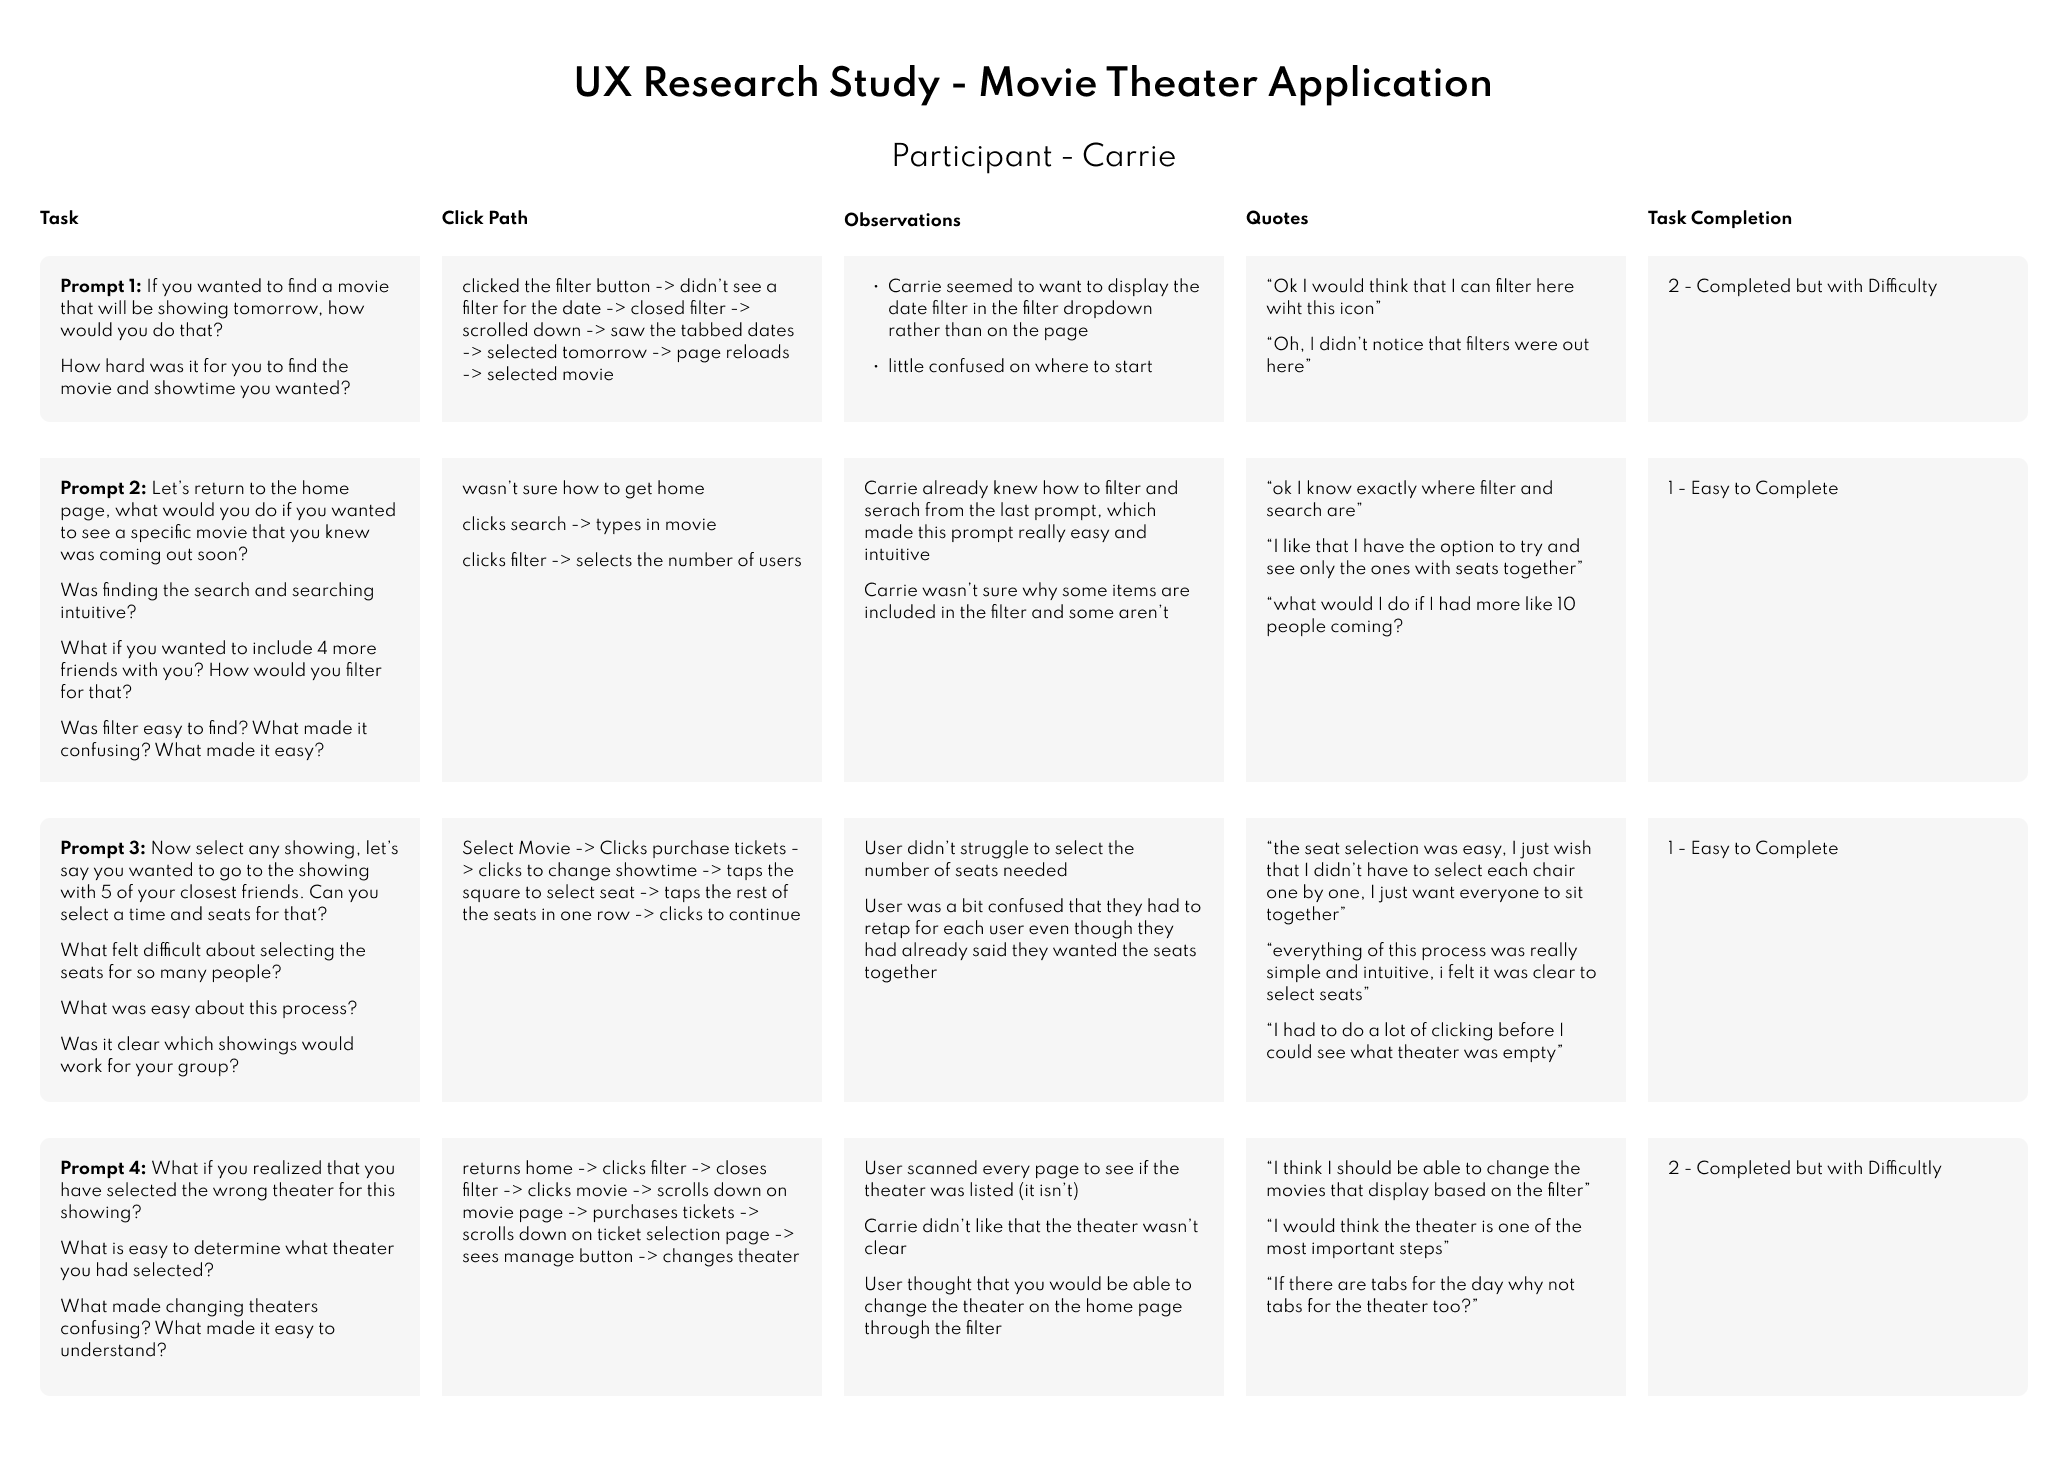Screen dimensions: 2068x1462
Task: Click Prompt 3 click path starting "Select Movie"
Action: [630, 881]
